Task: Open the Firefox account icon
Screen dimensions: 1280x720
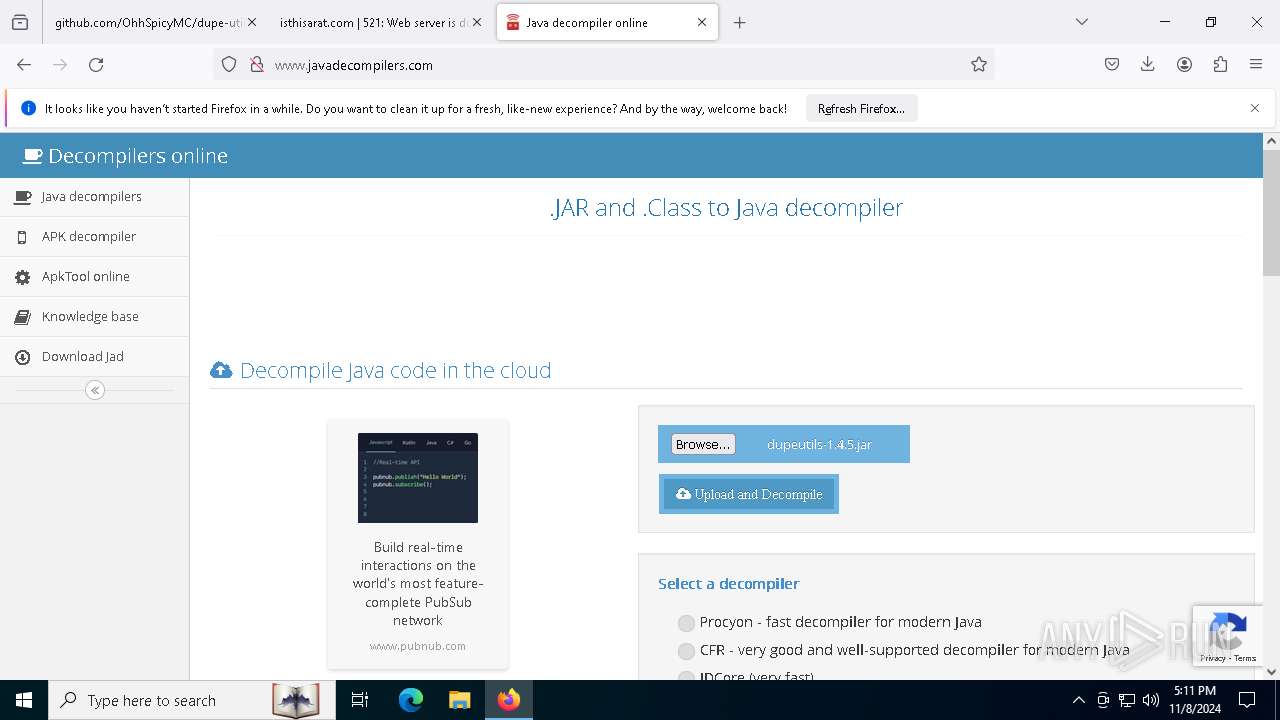Action: [x=1184, y=64]
